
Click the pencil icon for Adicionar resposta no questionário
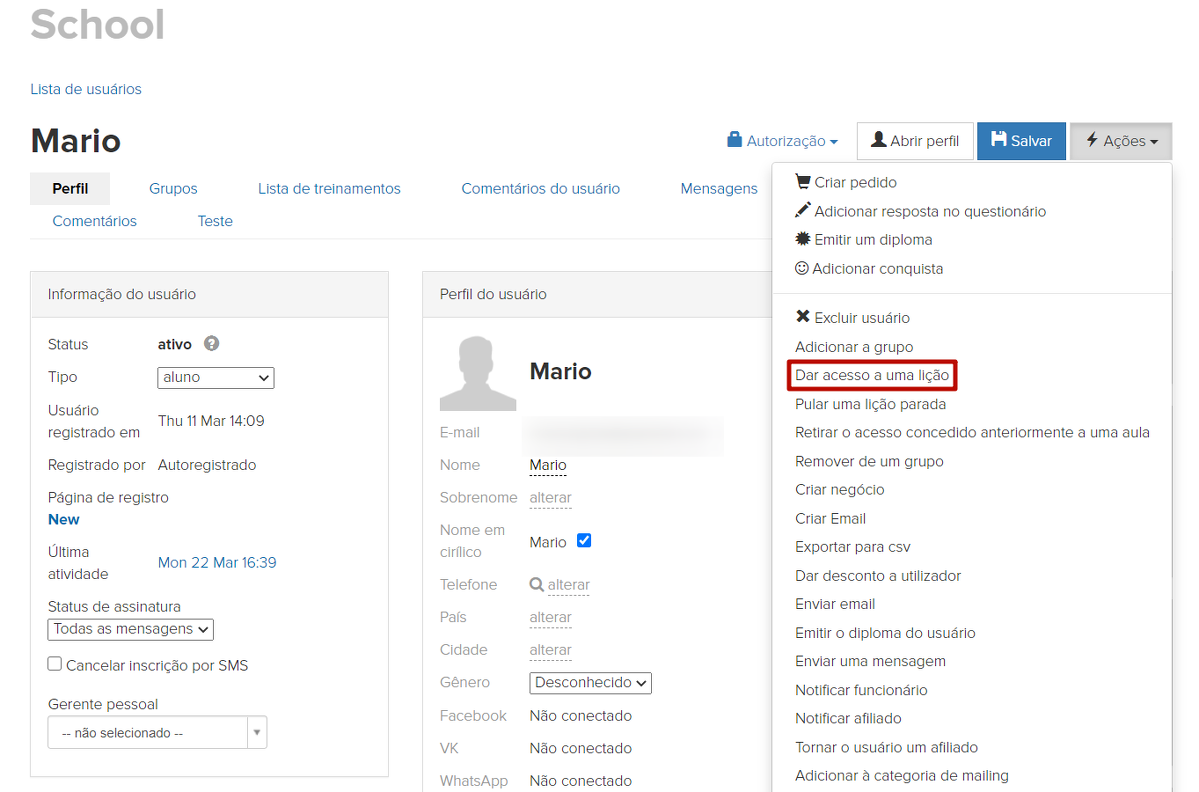[802, 211]
